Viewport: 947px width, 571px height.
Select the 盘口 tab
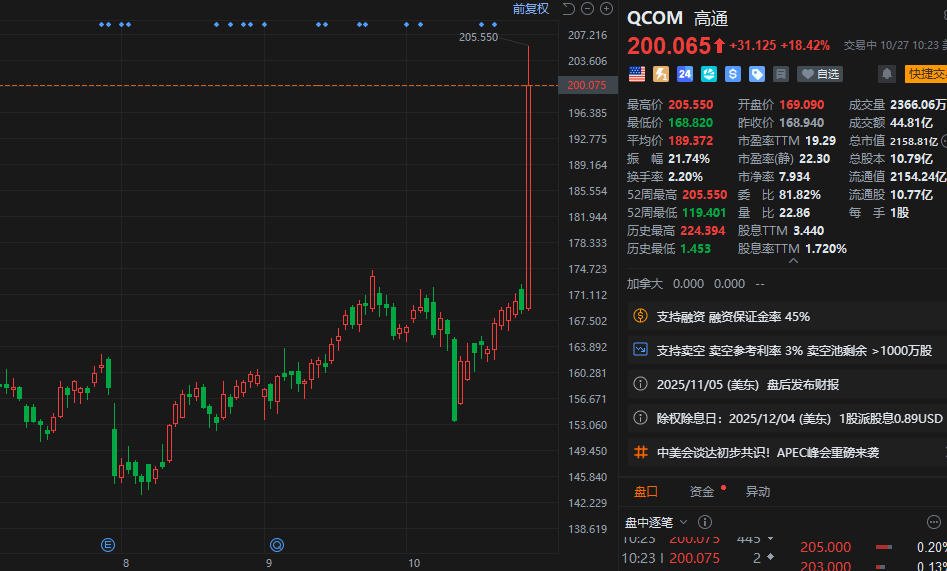pyautogui.click(x=646, y=491)
